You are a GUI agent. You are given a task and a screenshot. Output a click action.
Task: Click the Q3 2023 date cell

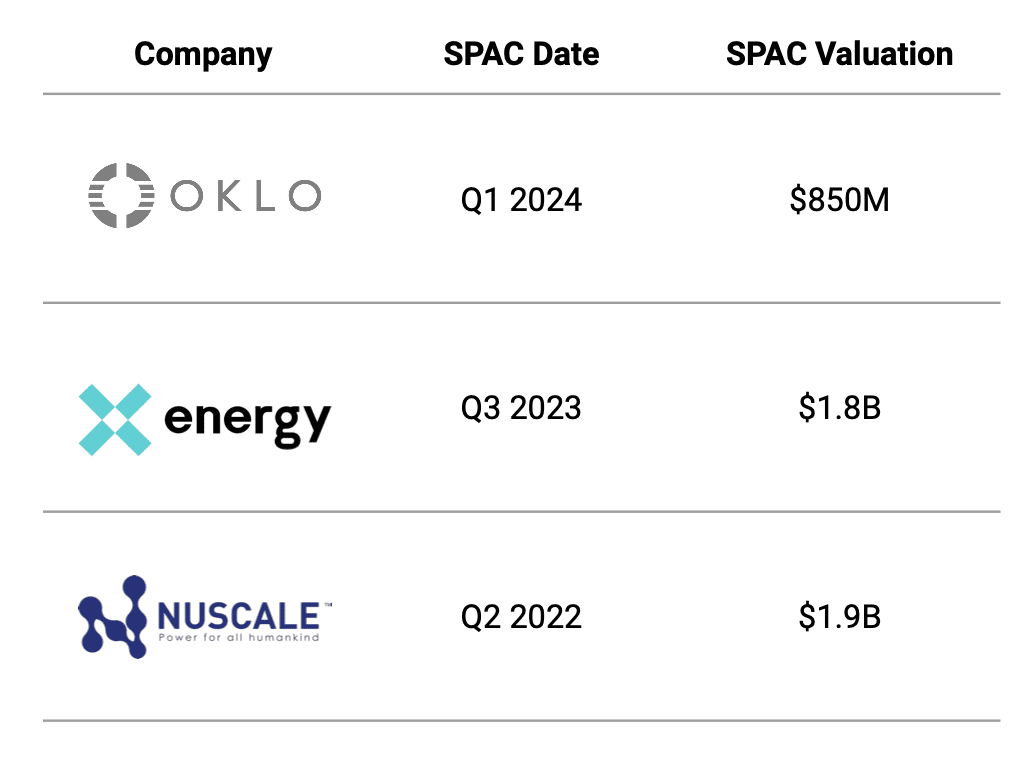coord(521,408)
